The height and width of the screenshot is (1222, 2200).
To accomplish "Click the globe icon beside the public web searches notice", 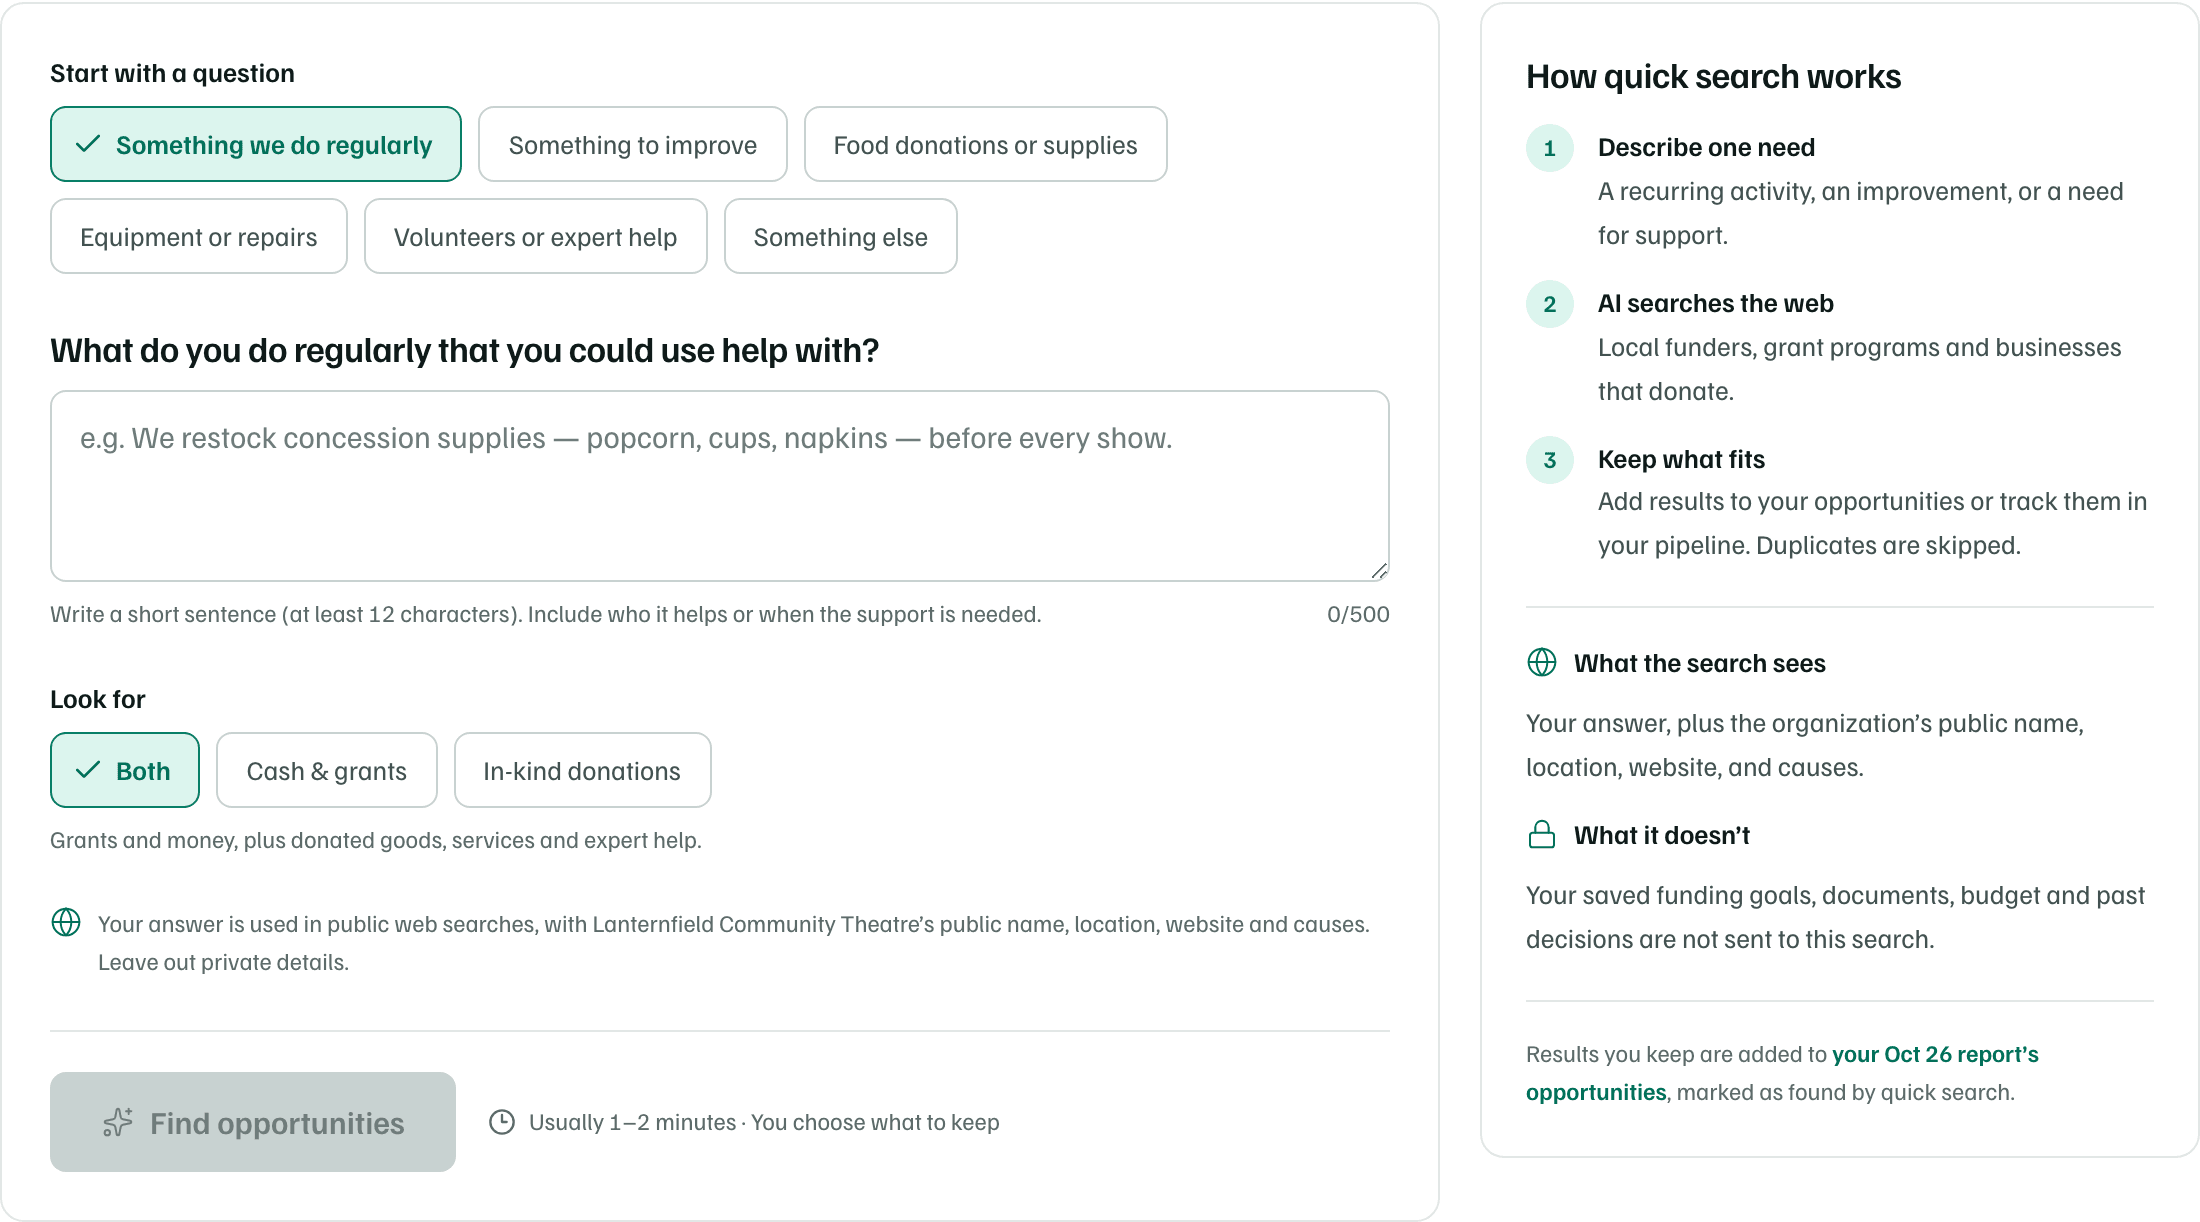I will click(66, 922).
